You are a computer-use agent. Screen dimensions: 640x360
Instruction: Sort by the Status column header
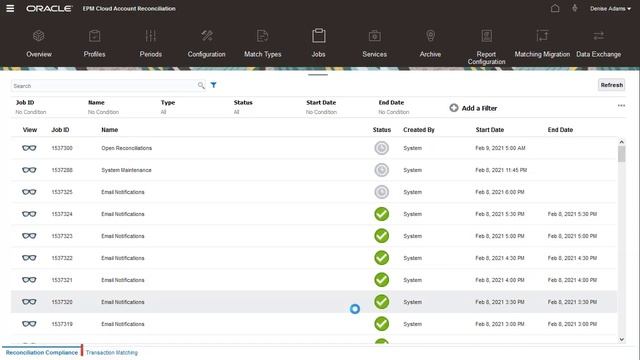click(x=382, y=130)
